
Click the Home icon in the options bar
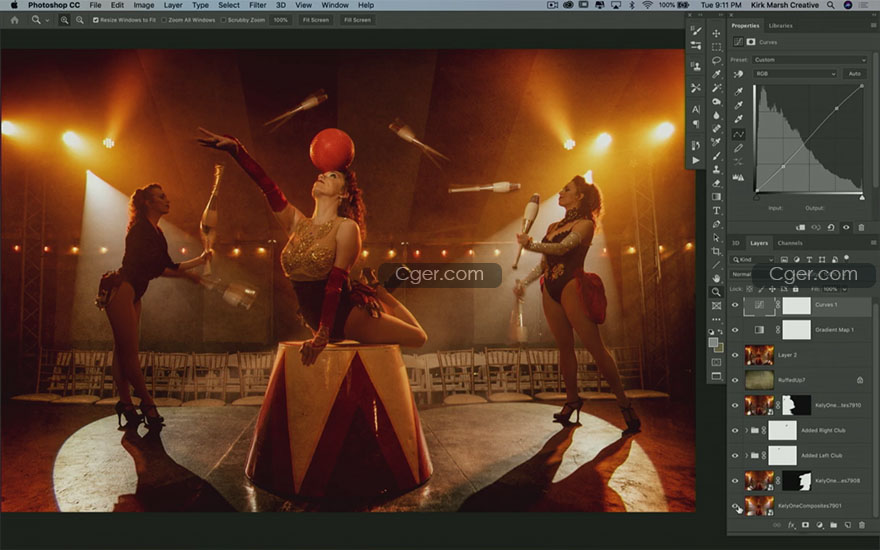pos(15,20)
